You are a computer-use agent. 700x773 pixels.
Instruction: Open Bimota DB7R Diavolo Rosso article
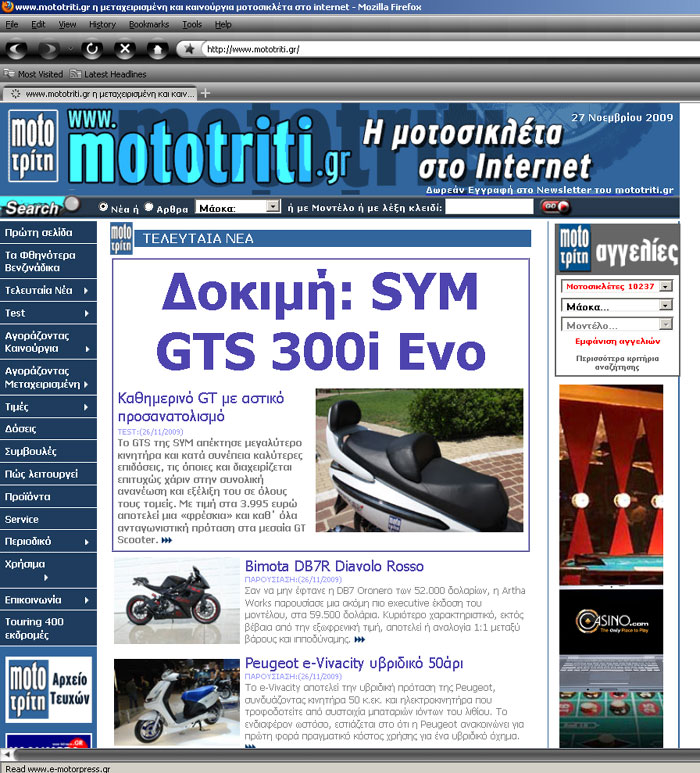pos(334,566)
